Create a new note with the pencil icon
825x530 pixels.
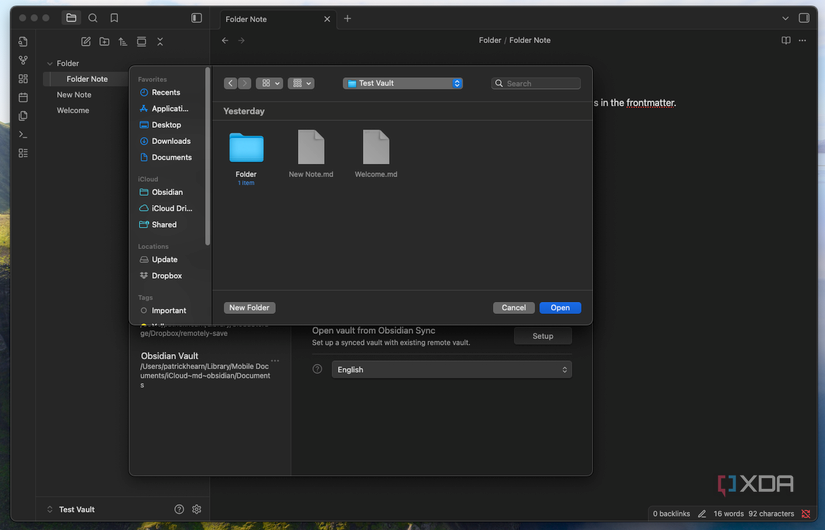86,41
